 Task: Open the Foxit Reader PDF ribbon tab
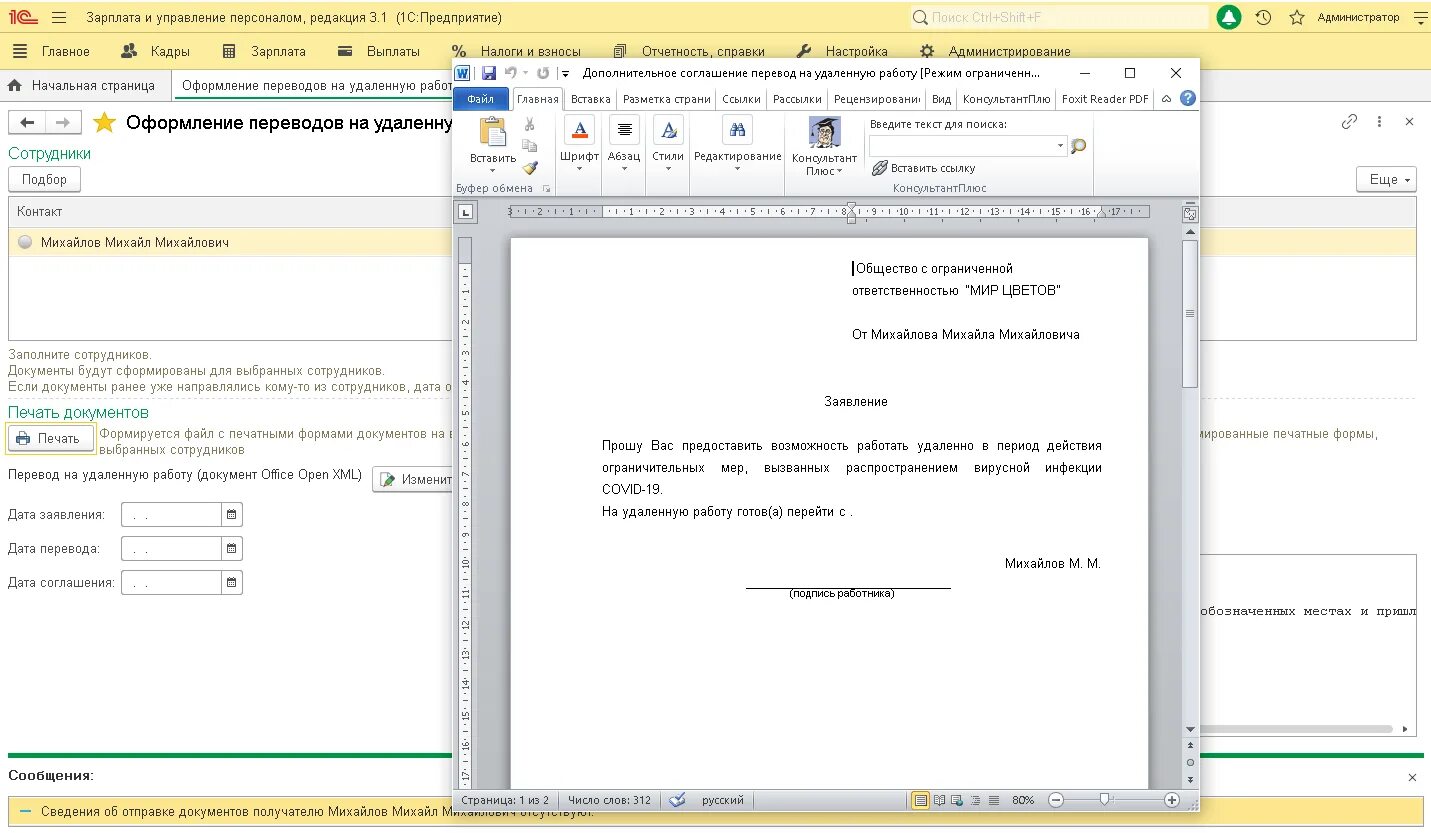(1105, 99)
